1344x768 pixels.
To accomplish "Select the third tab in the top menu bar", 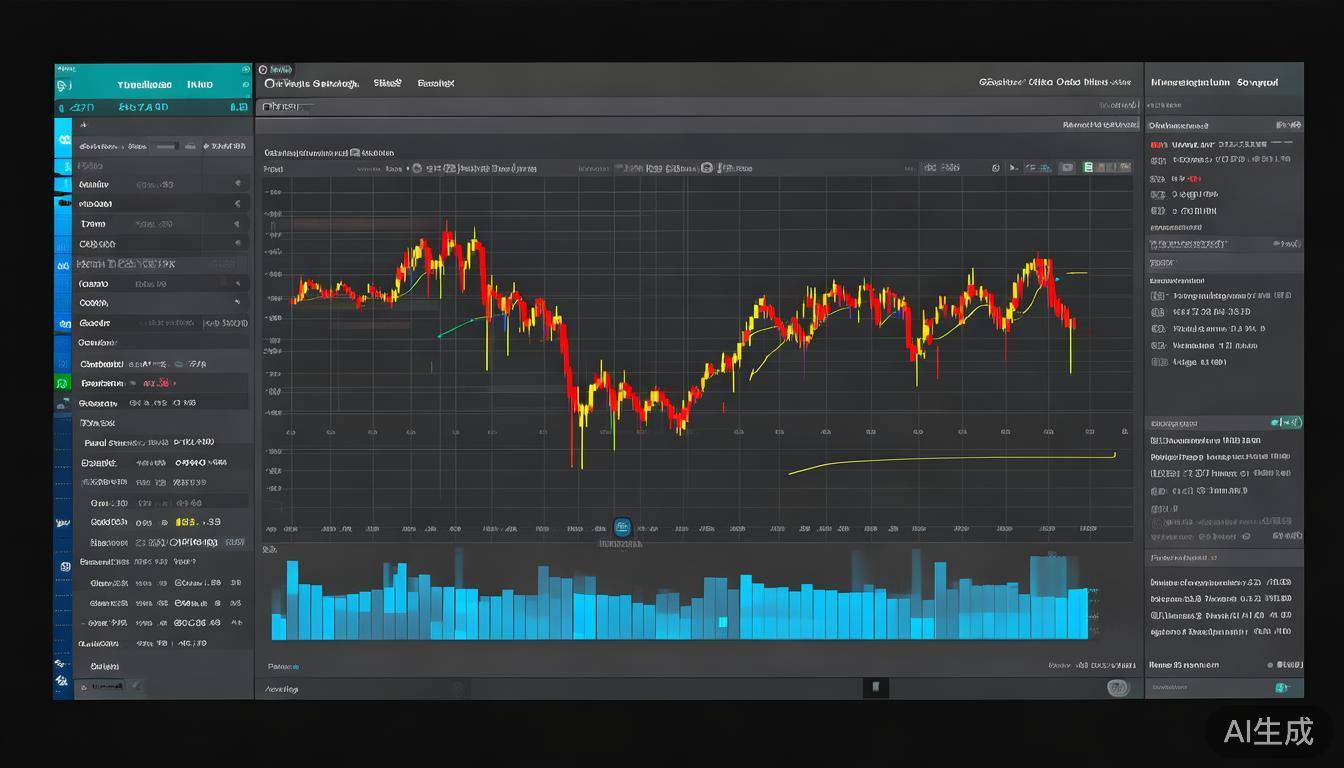I will (435, 83).
